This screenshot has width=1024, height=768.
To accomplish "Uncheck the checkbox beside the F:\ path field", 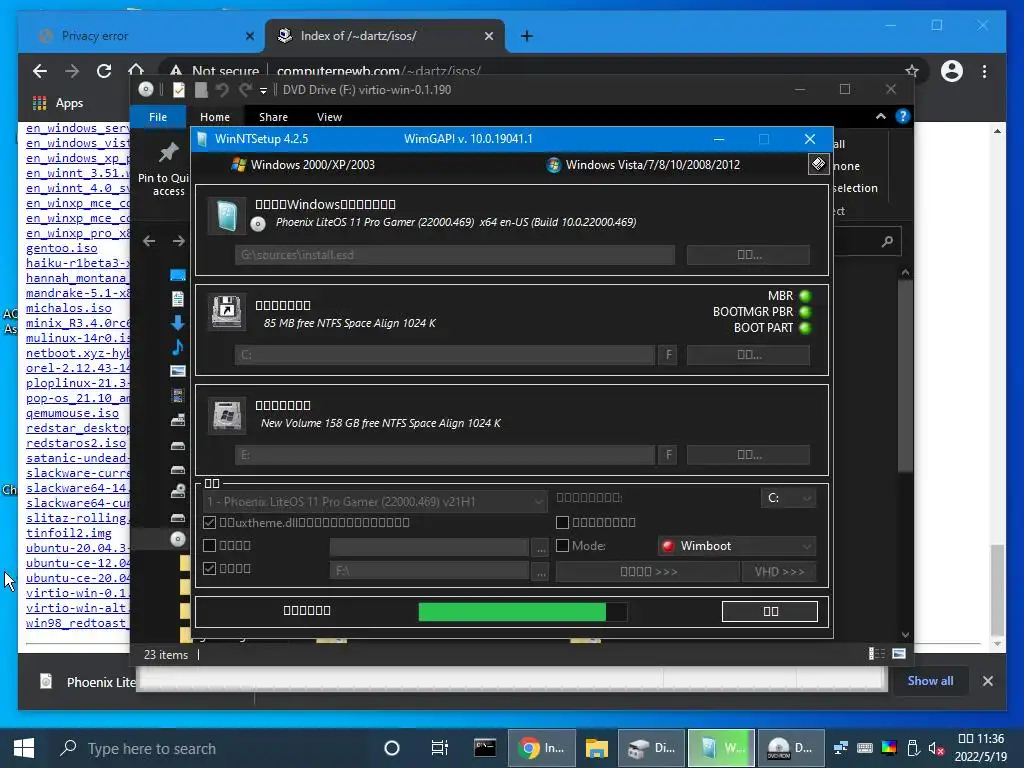I will pos(210,568).
